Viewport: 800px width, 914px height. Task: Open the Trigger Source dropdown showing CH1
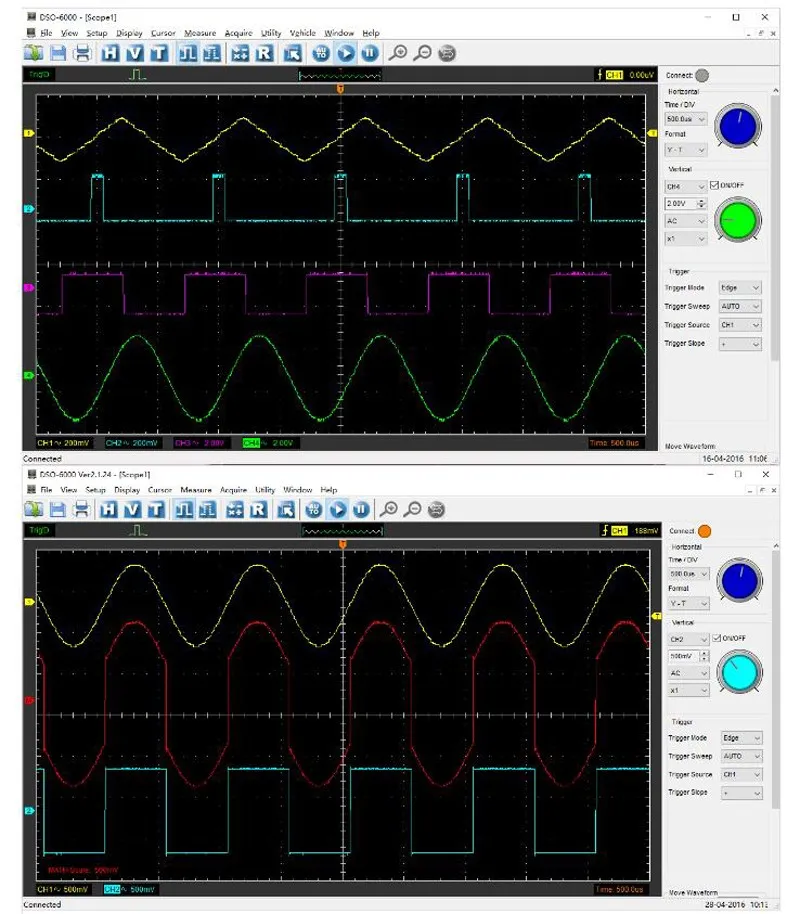740,324
